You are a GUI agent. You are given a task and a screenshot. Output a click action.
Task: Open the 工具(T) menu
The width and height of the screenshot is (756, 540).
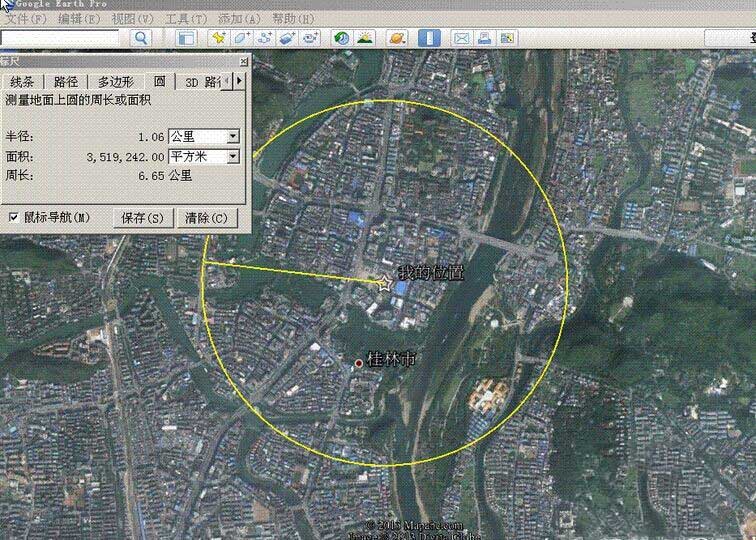point(186,19)
